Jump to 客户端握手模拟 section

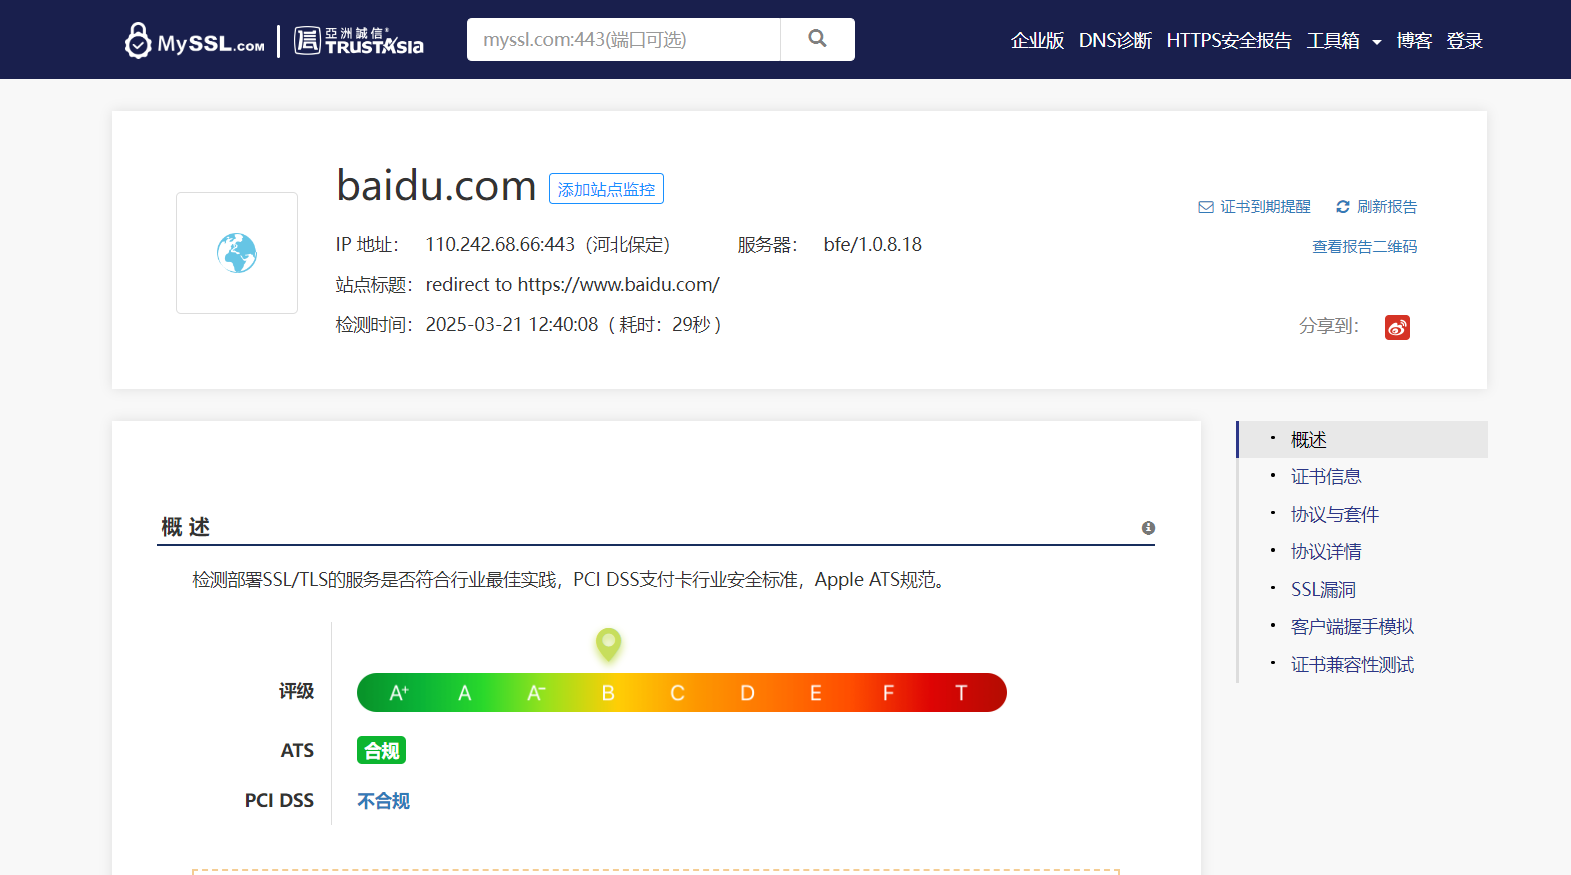pos(1352,627)
